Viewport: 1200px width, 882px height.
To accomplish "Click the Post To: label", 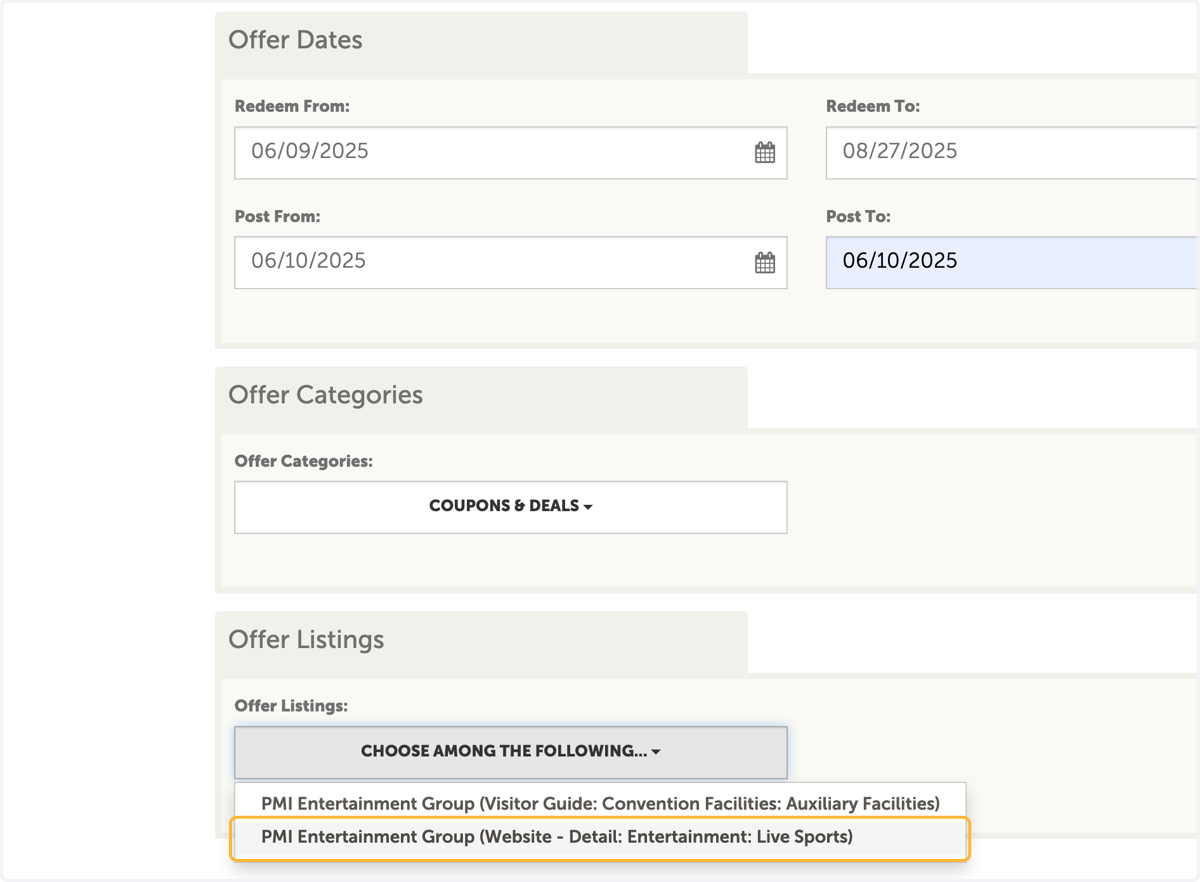I will tap(858, 216).
